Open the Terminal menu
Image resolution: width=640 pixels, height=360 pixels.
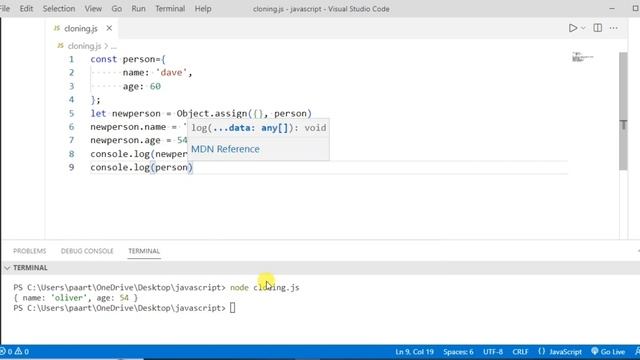click(x=170, y=9)
